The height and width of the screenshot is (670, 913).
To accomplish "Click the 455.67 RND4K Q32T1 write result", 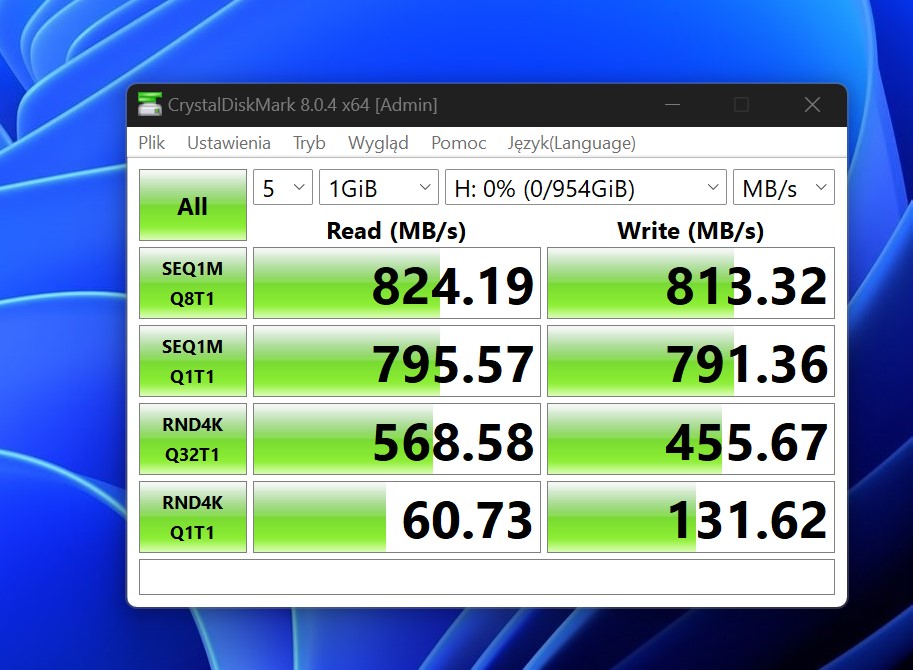I will tap(691, 439).
